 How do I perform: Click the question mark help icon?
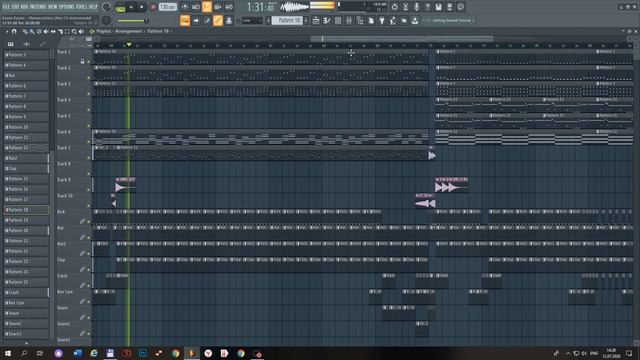[x=427, y=7]
